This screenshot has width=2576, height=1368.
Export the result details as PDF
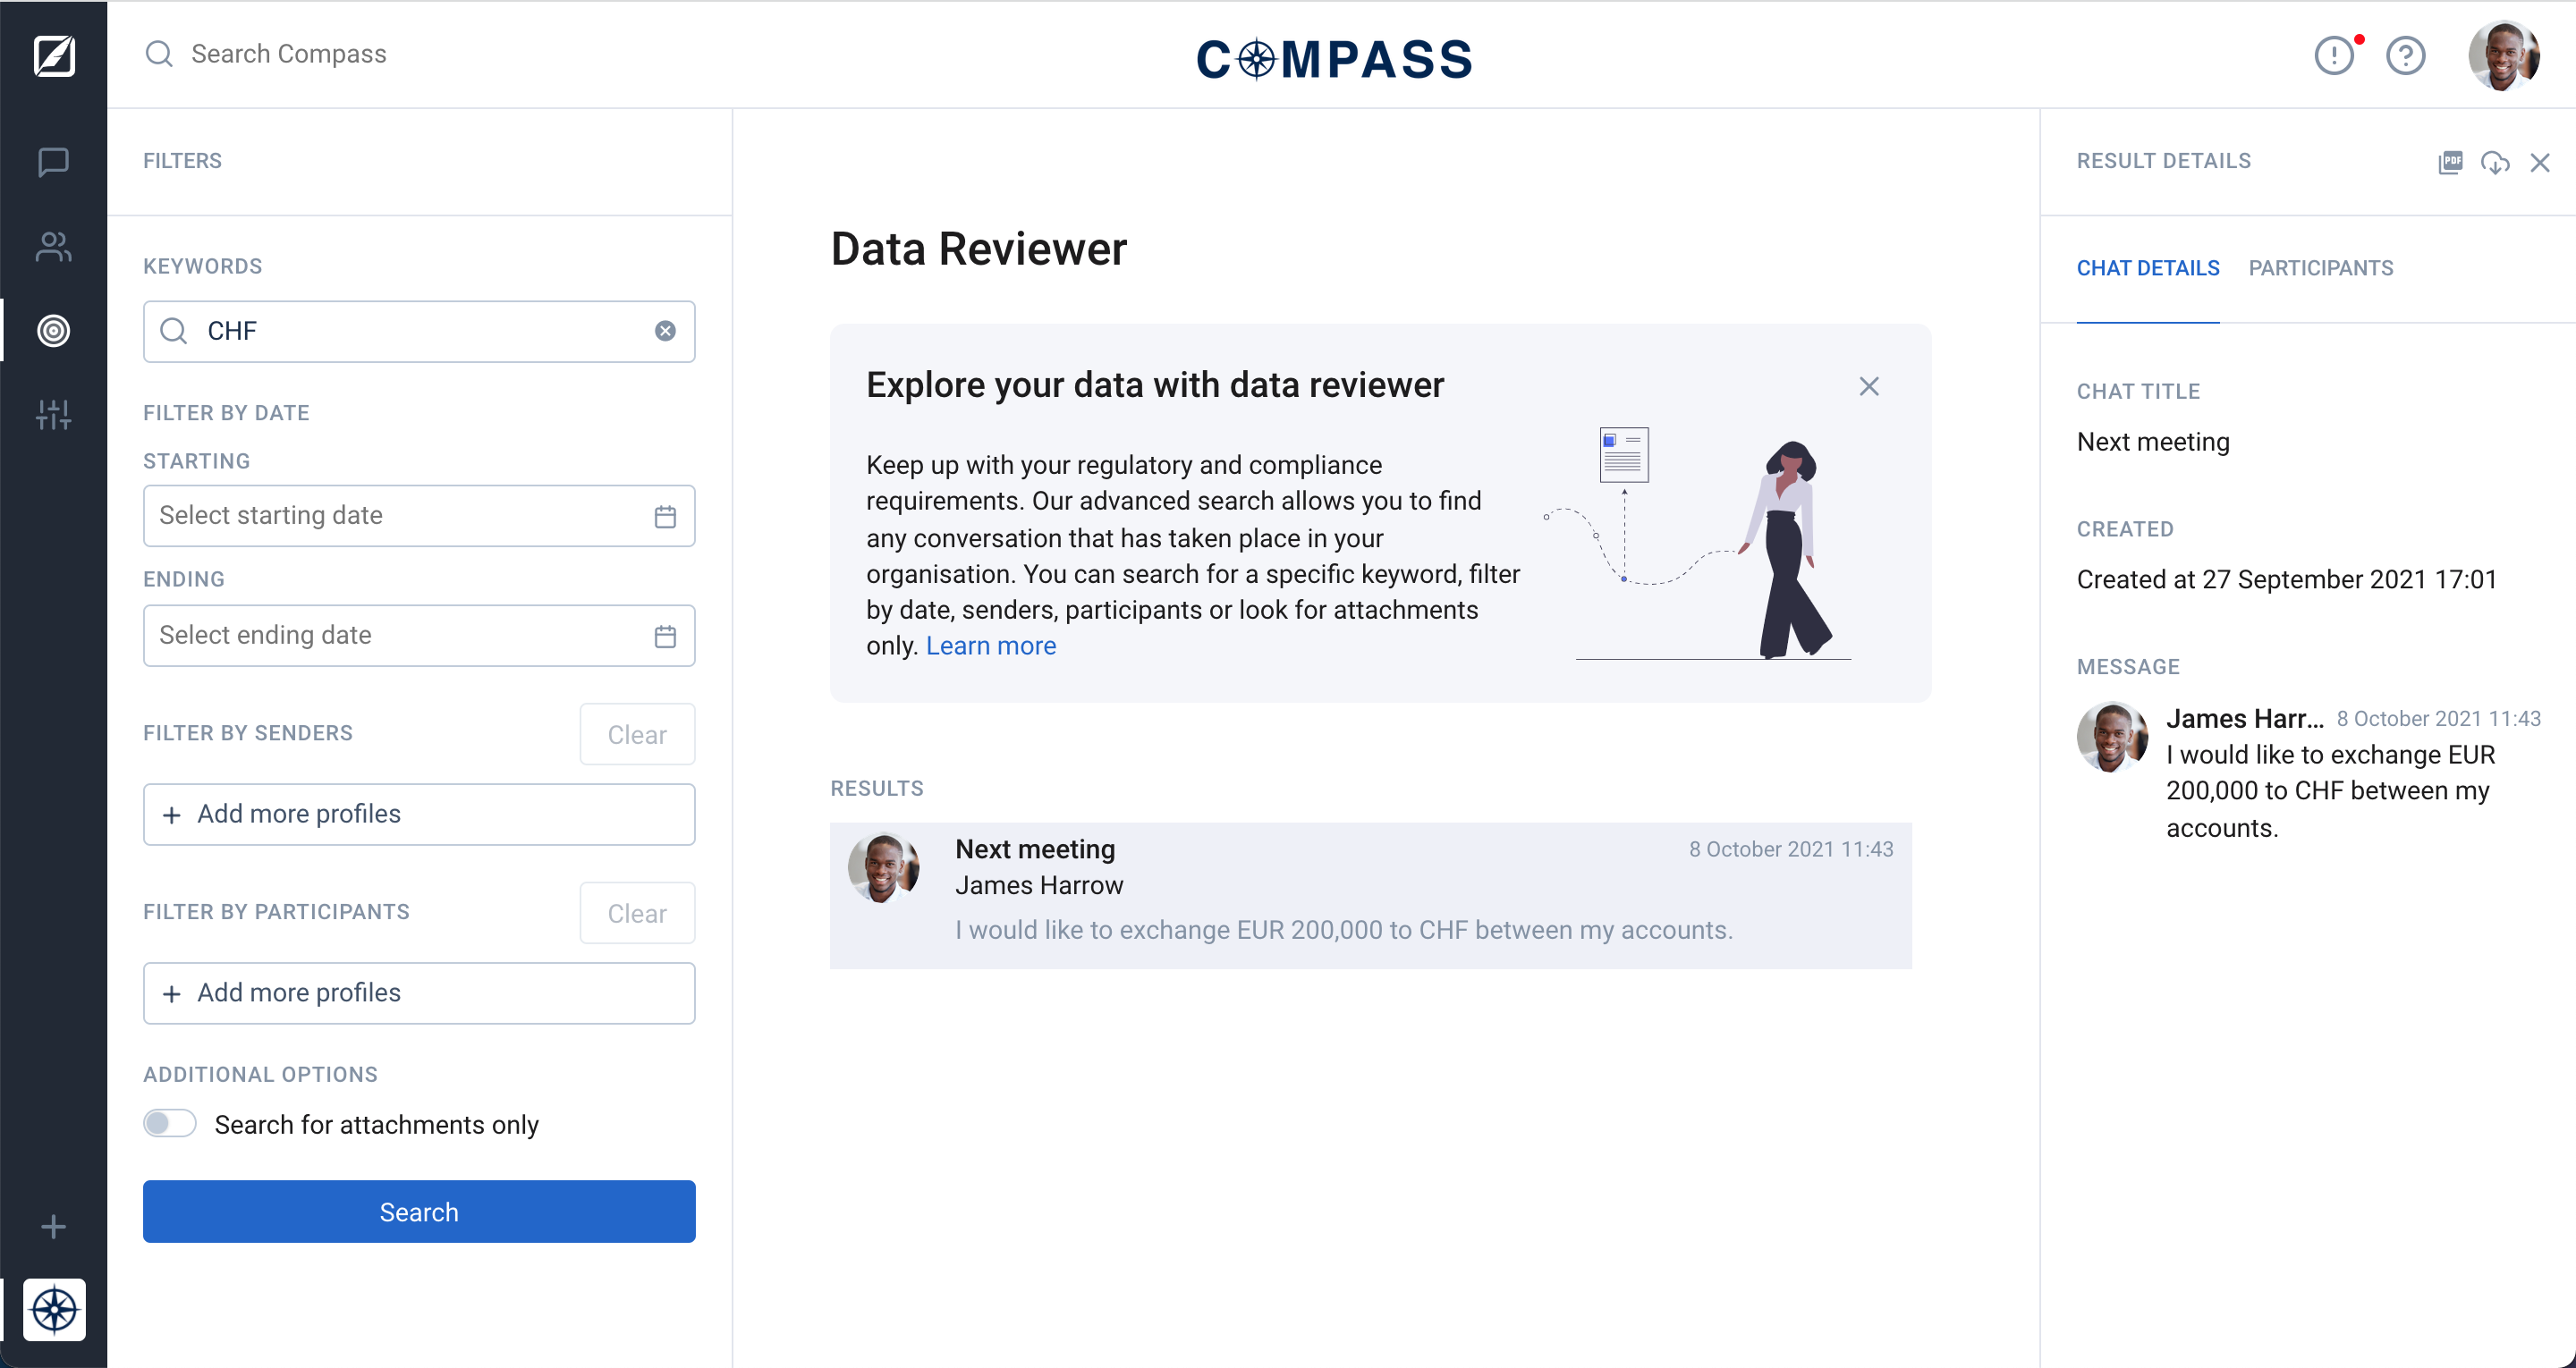coord(2450,162)
